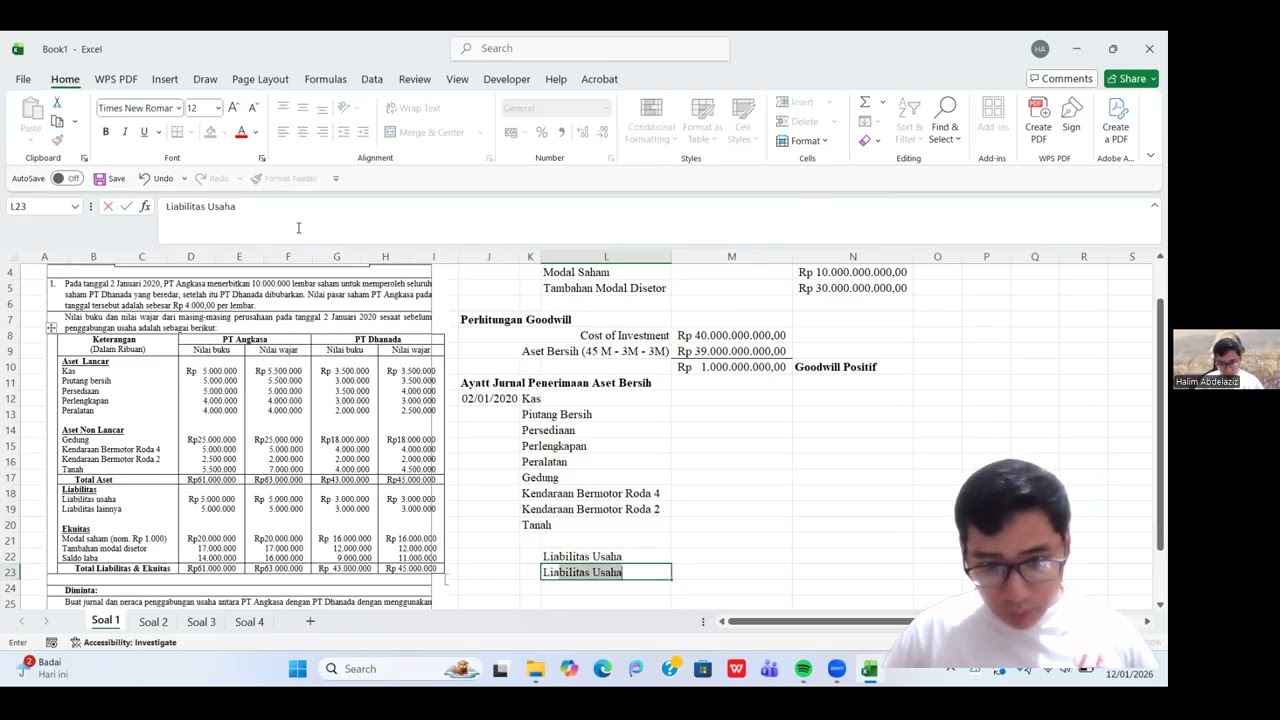The height and width of the screenshot is (720, 1280).
Task: Click the Cut scissors icon
Action: pos(57,103)
